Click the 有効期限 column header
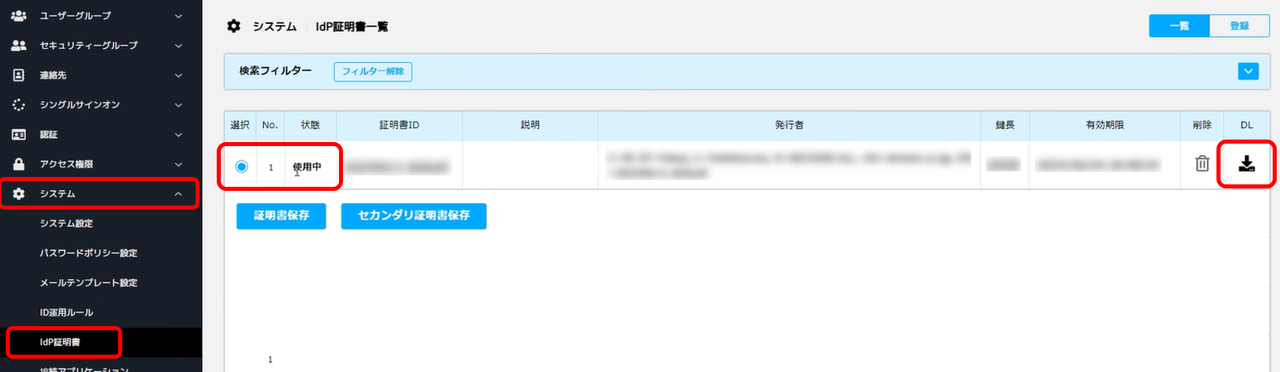The width and height of the screenshot is (1280, 372). click(x=1105, y=126)
